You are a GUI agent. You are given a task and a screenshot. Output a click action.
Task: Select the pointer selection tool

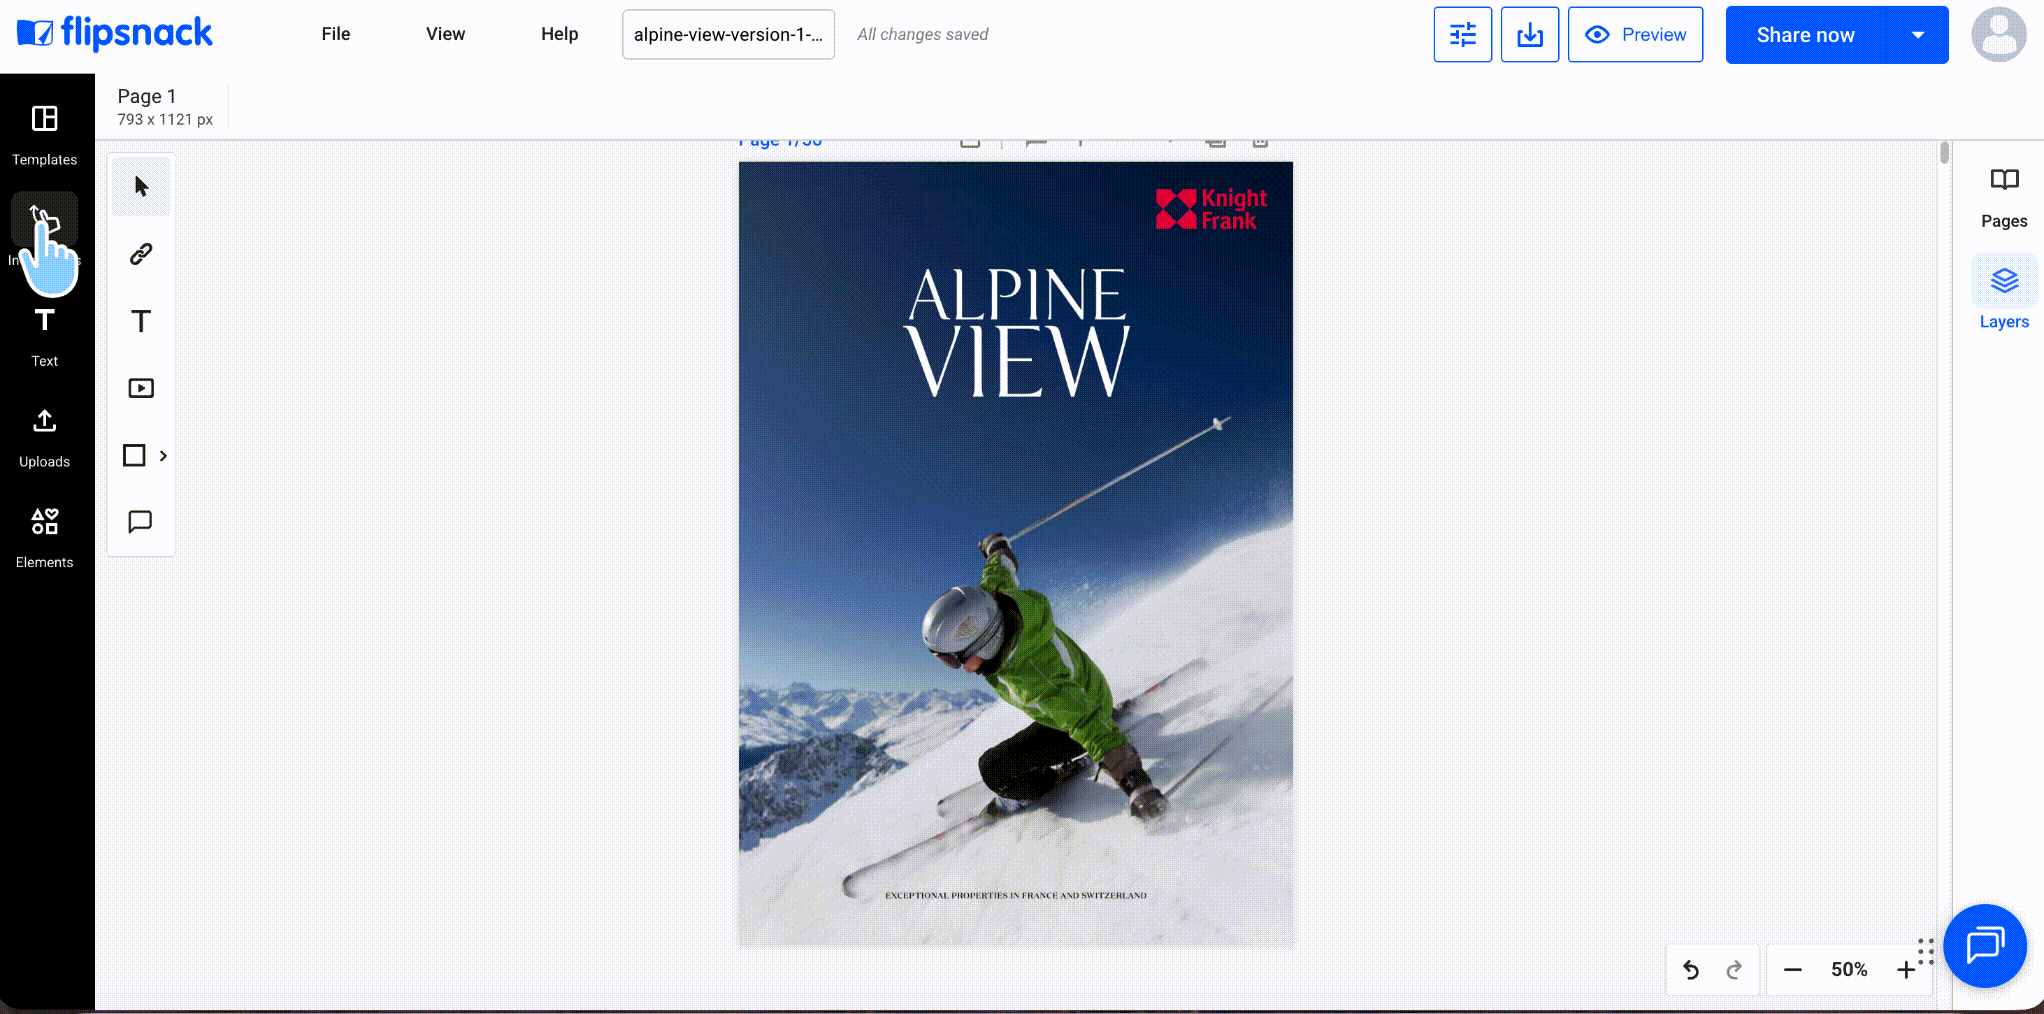coord(141,187)
